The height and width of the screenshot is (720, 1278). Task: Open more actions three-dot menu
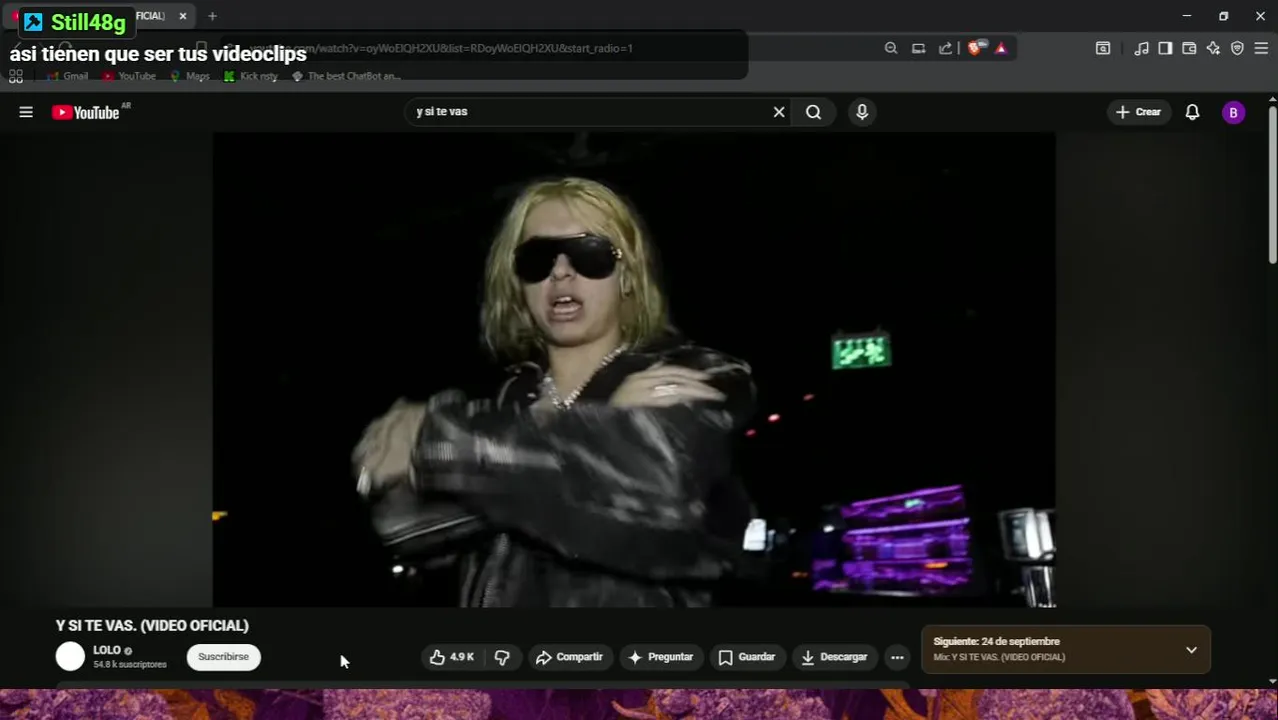[x=897, y=657]
